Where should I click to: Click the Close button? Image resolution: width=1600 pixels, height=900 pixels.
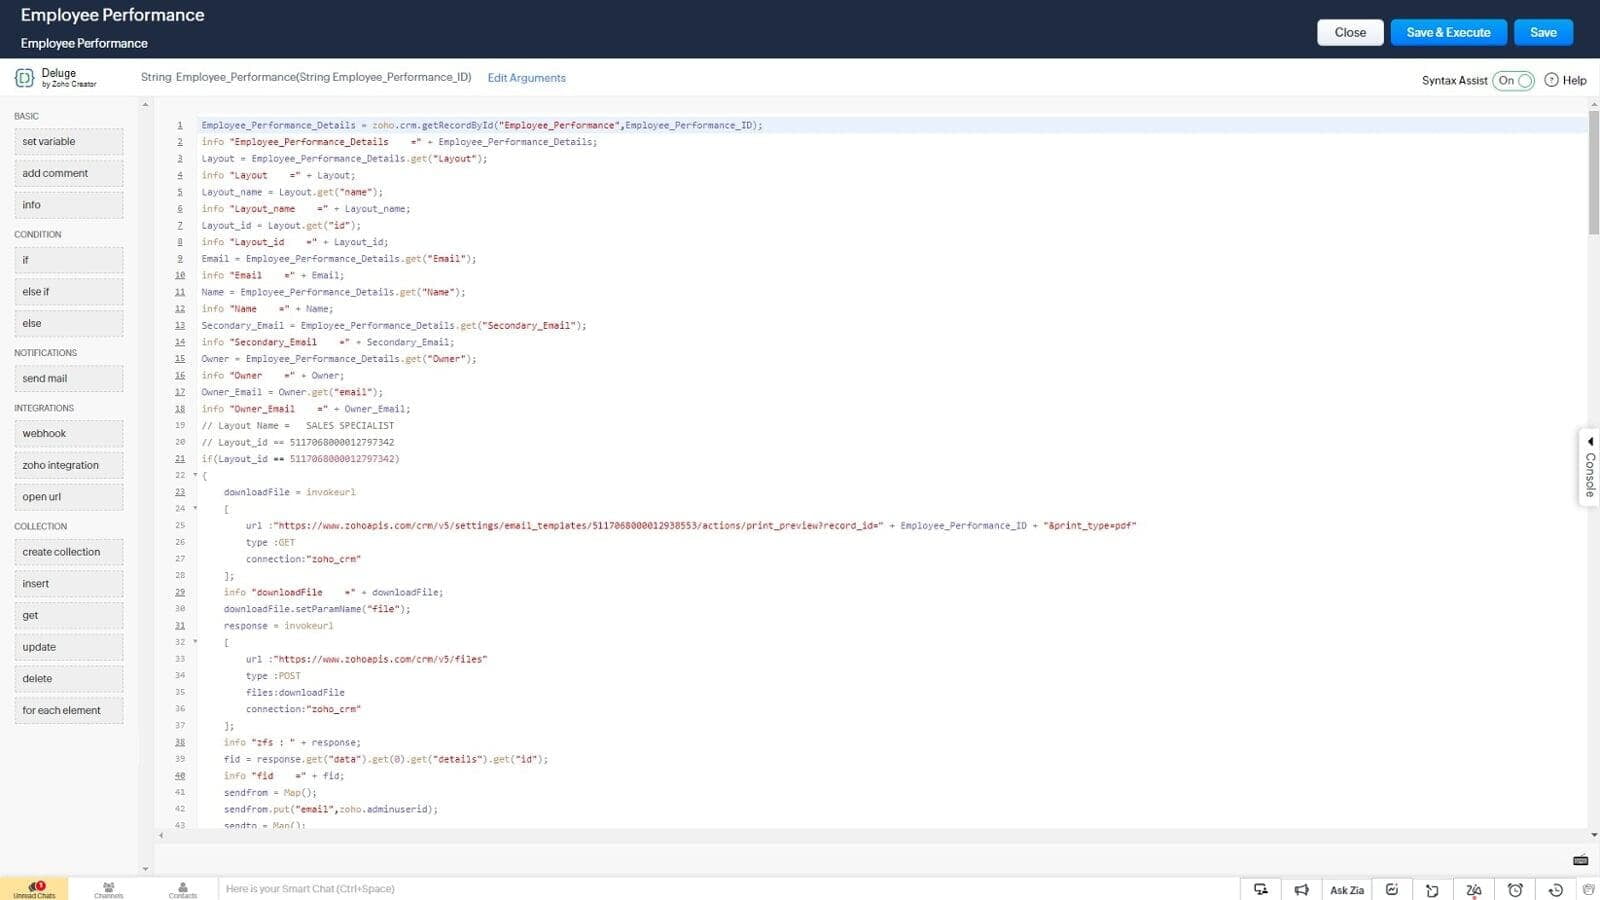point(1350,32)
